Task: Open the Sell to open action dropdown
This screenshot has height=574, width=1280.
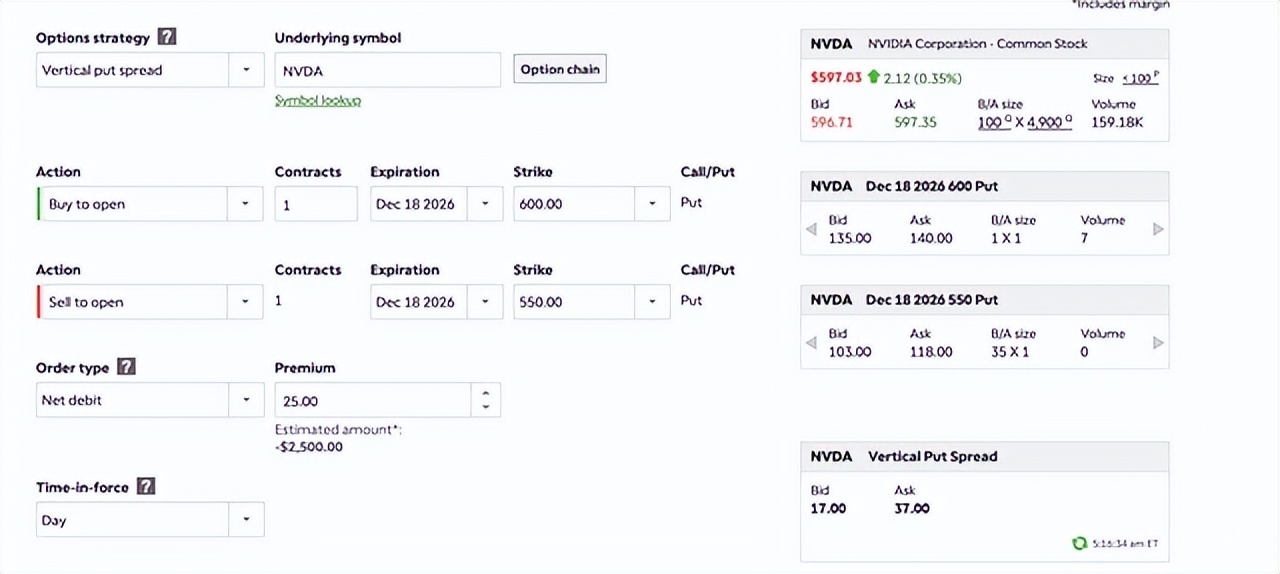Action: (150, 302)
